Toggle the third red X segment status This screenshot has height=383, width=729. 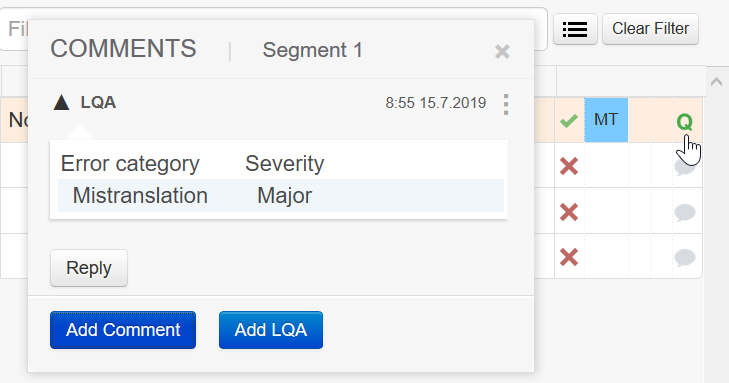pos(569,257)
